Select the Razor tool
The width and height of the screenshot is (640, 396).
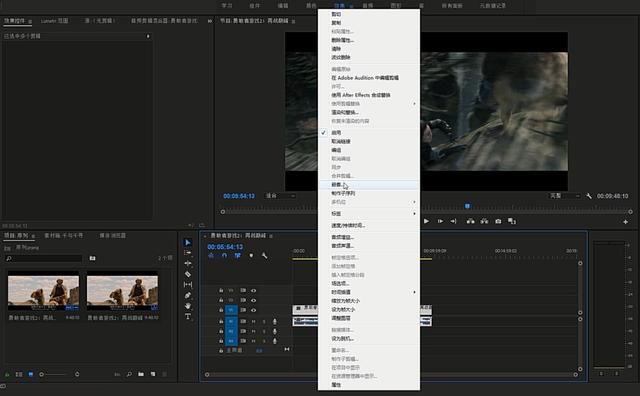pos(188,274)
